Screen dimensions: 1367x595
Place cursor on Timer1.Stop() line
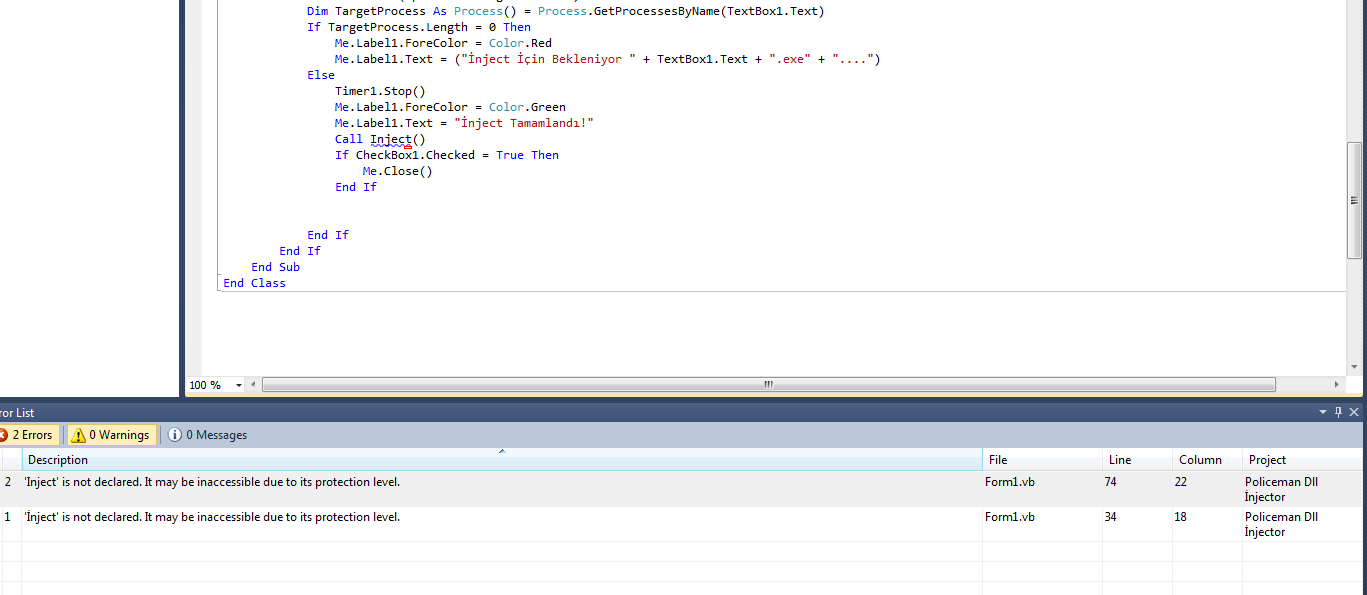(380, 91)
